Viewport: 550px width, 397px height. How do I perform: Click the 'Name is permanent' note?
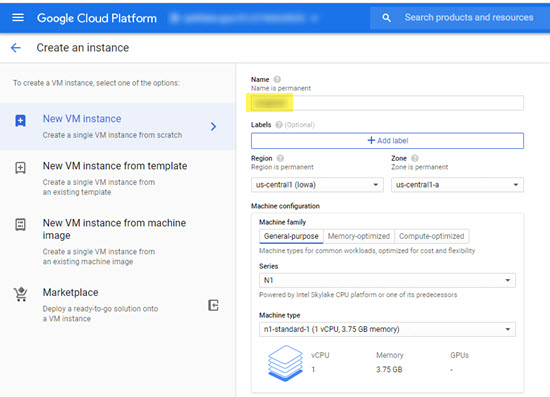coord(281,88)
